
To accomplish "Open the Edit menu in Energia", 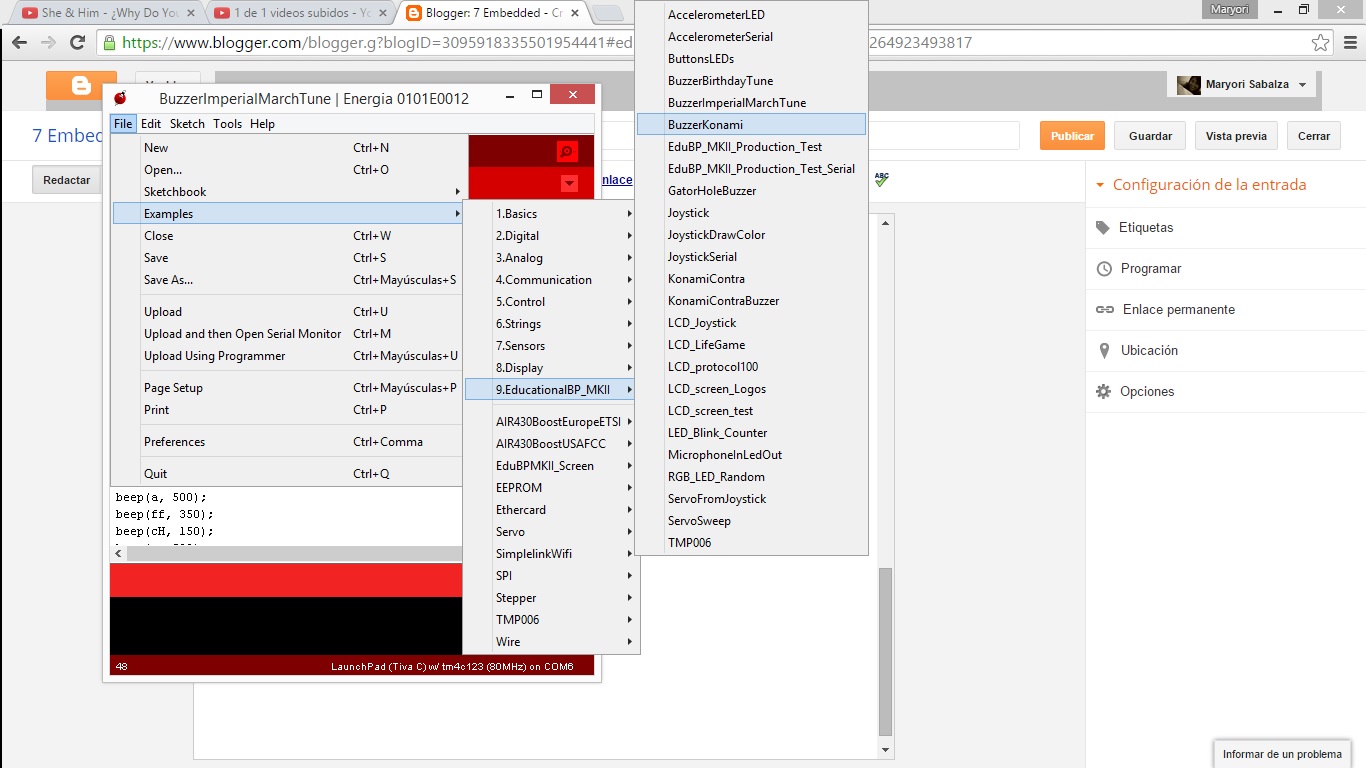I will (151, 124).
